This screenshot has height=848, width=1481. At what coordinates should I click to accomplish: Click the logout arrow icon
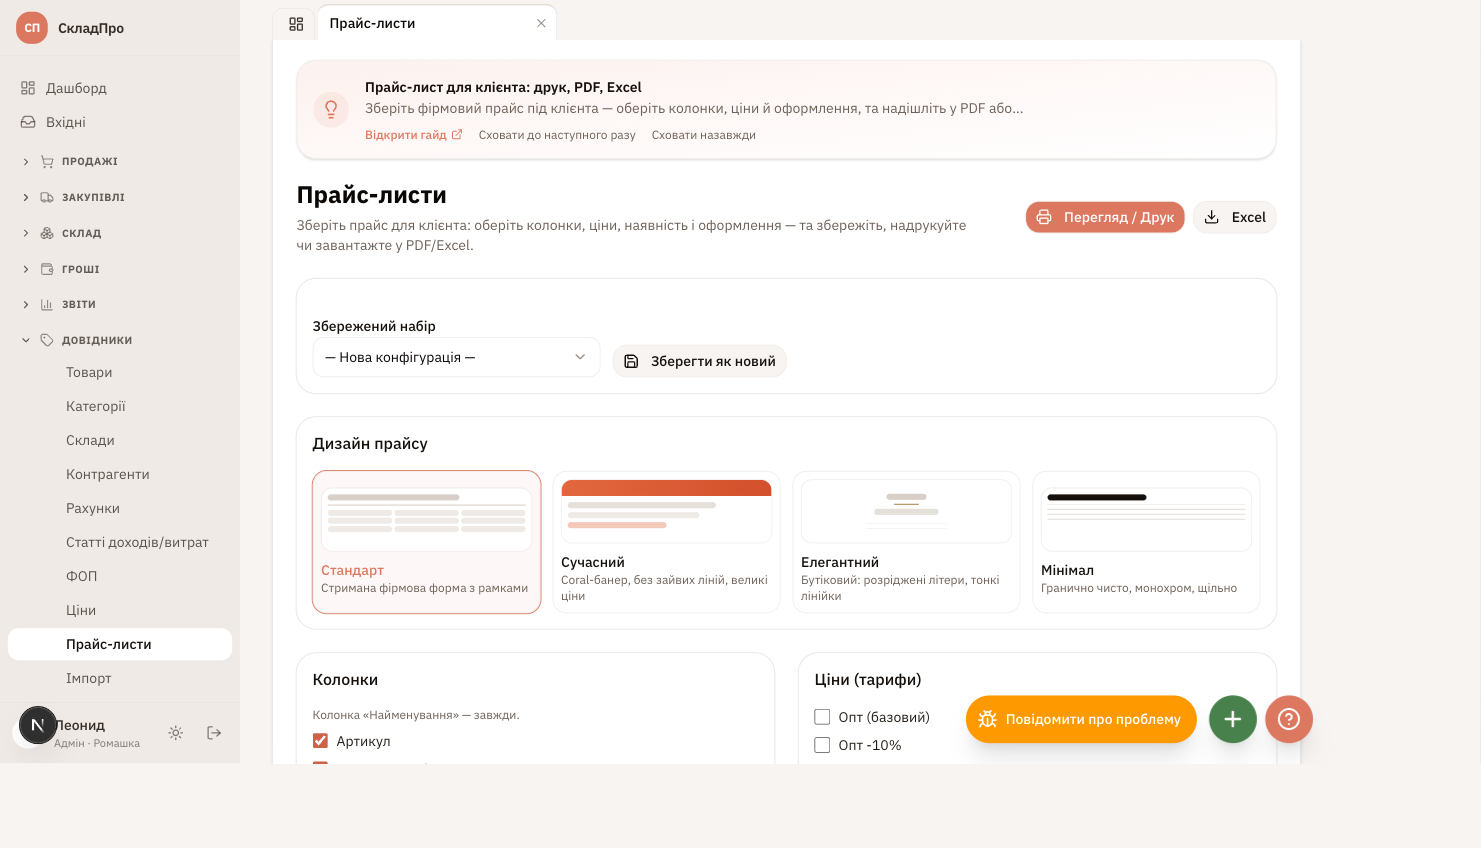point(214,733)
